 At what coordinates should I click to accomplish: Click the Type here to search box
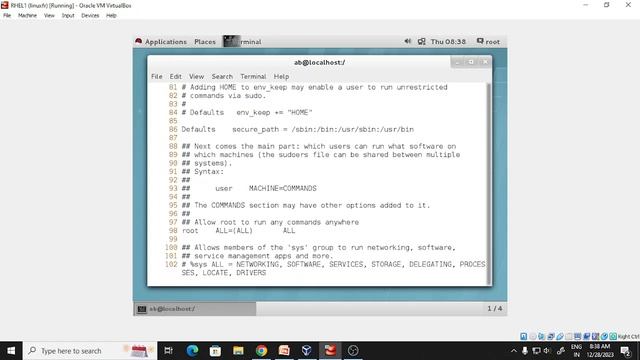(x=90, y=351)
